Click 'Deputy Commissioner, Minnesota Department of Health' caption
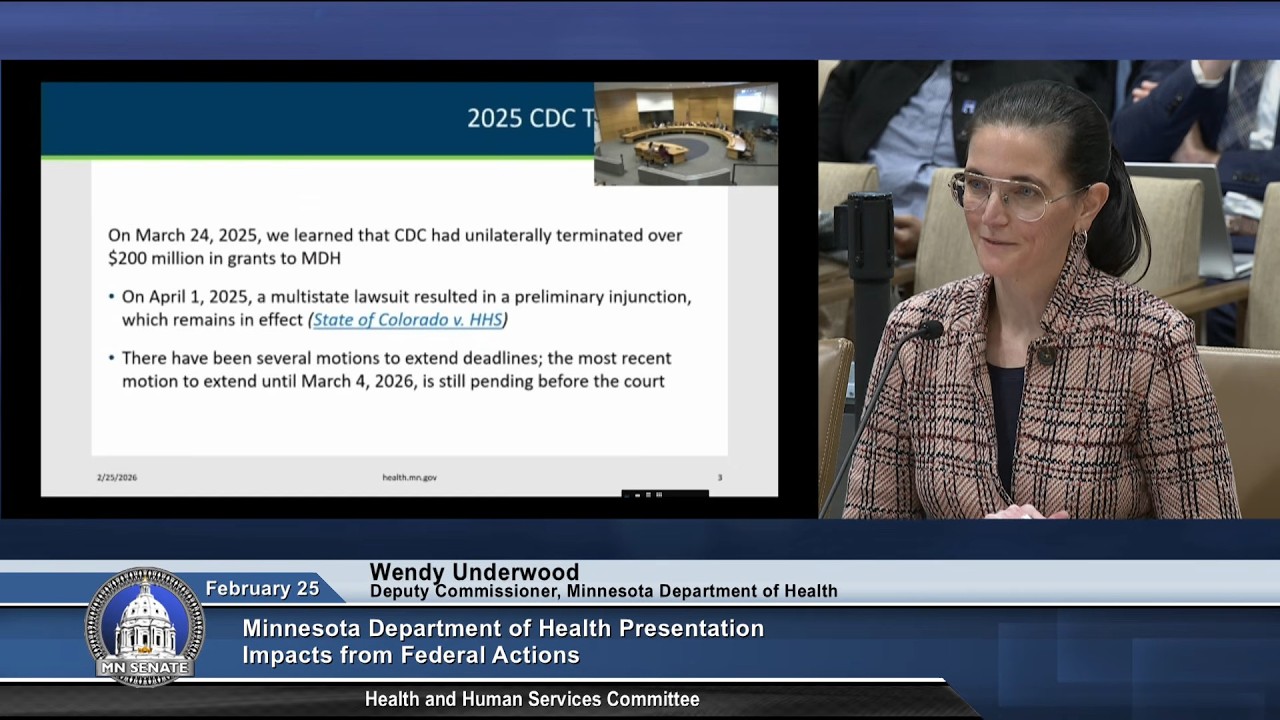This screenshot has width=1280, height=720. [x=604, y=591]
